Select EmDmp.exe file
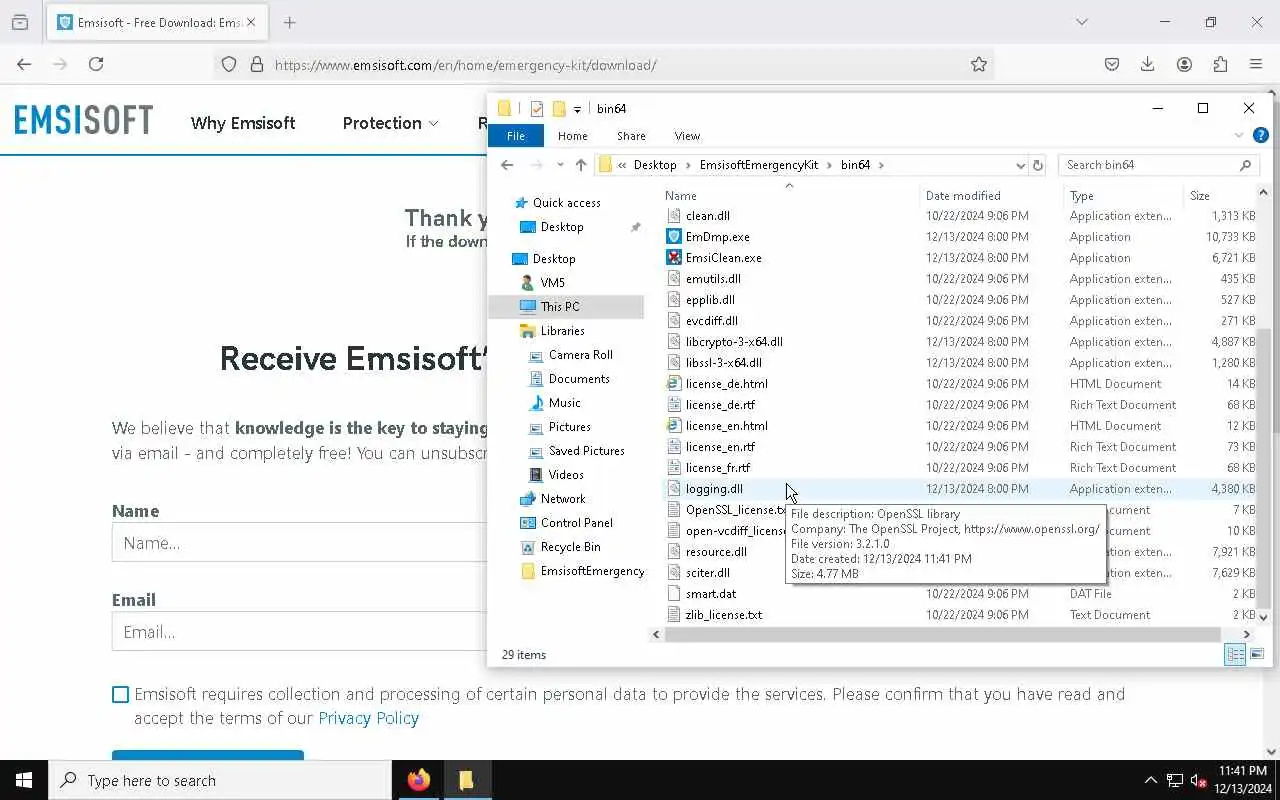The image size is (1280, 800). point(717,237)
